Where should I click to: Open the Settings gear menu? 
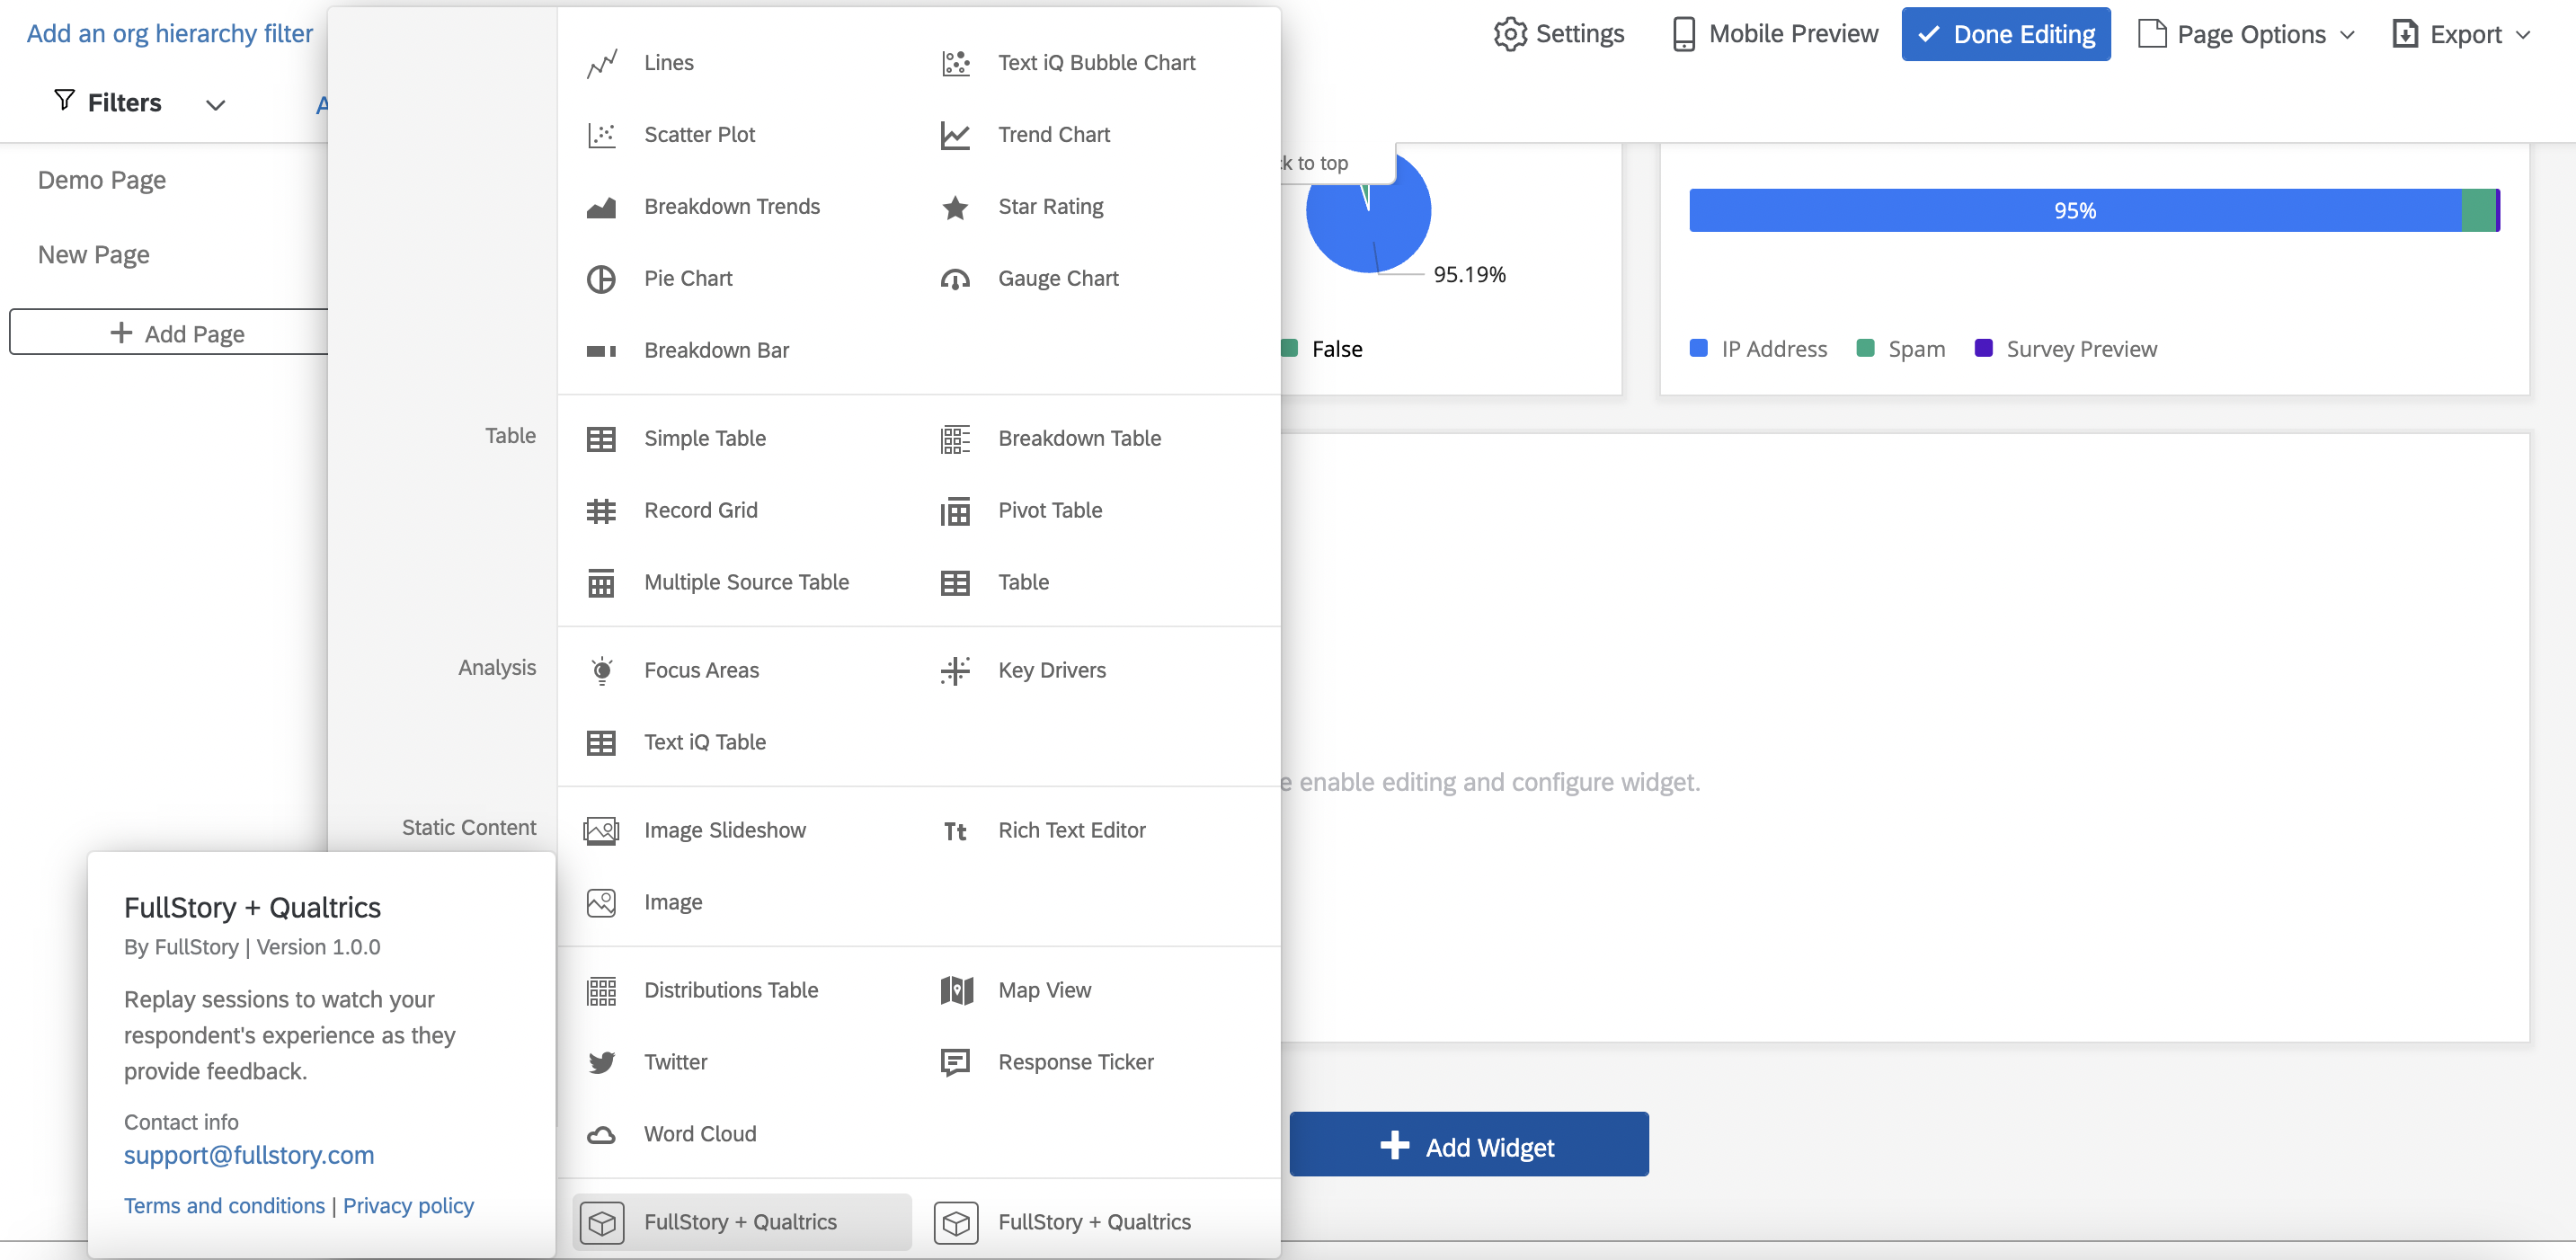[x=1557, y=33]
